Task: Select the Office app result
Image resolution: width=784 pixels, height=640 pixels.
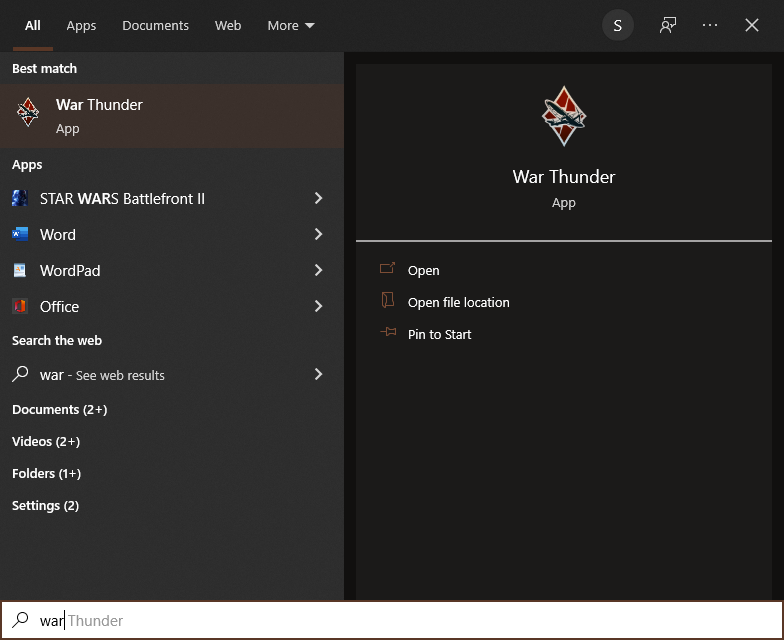Action: click(x=172, y=306)
